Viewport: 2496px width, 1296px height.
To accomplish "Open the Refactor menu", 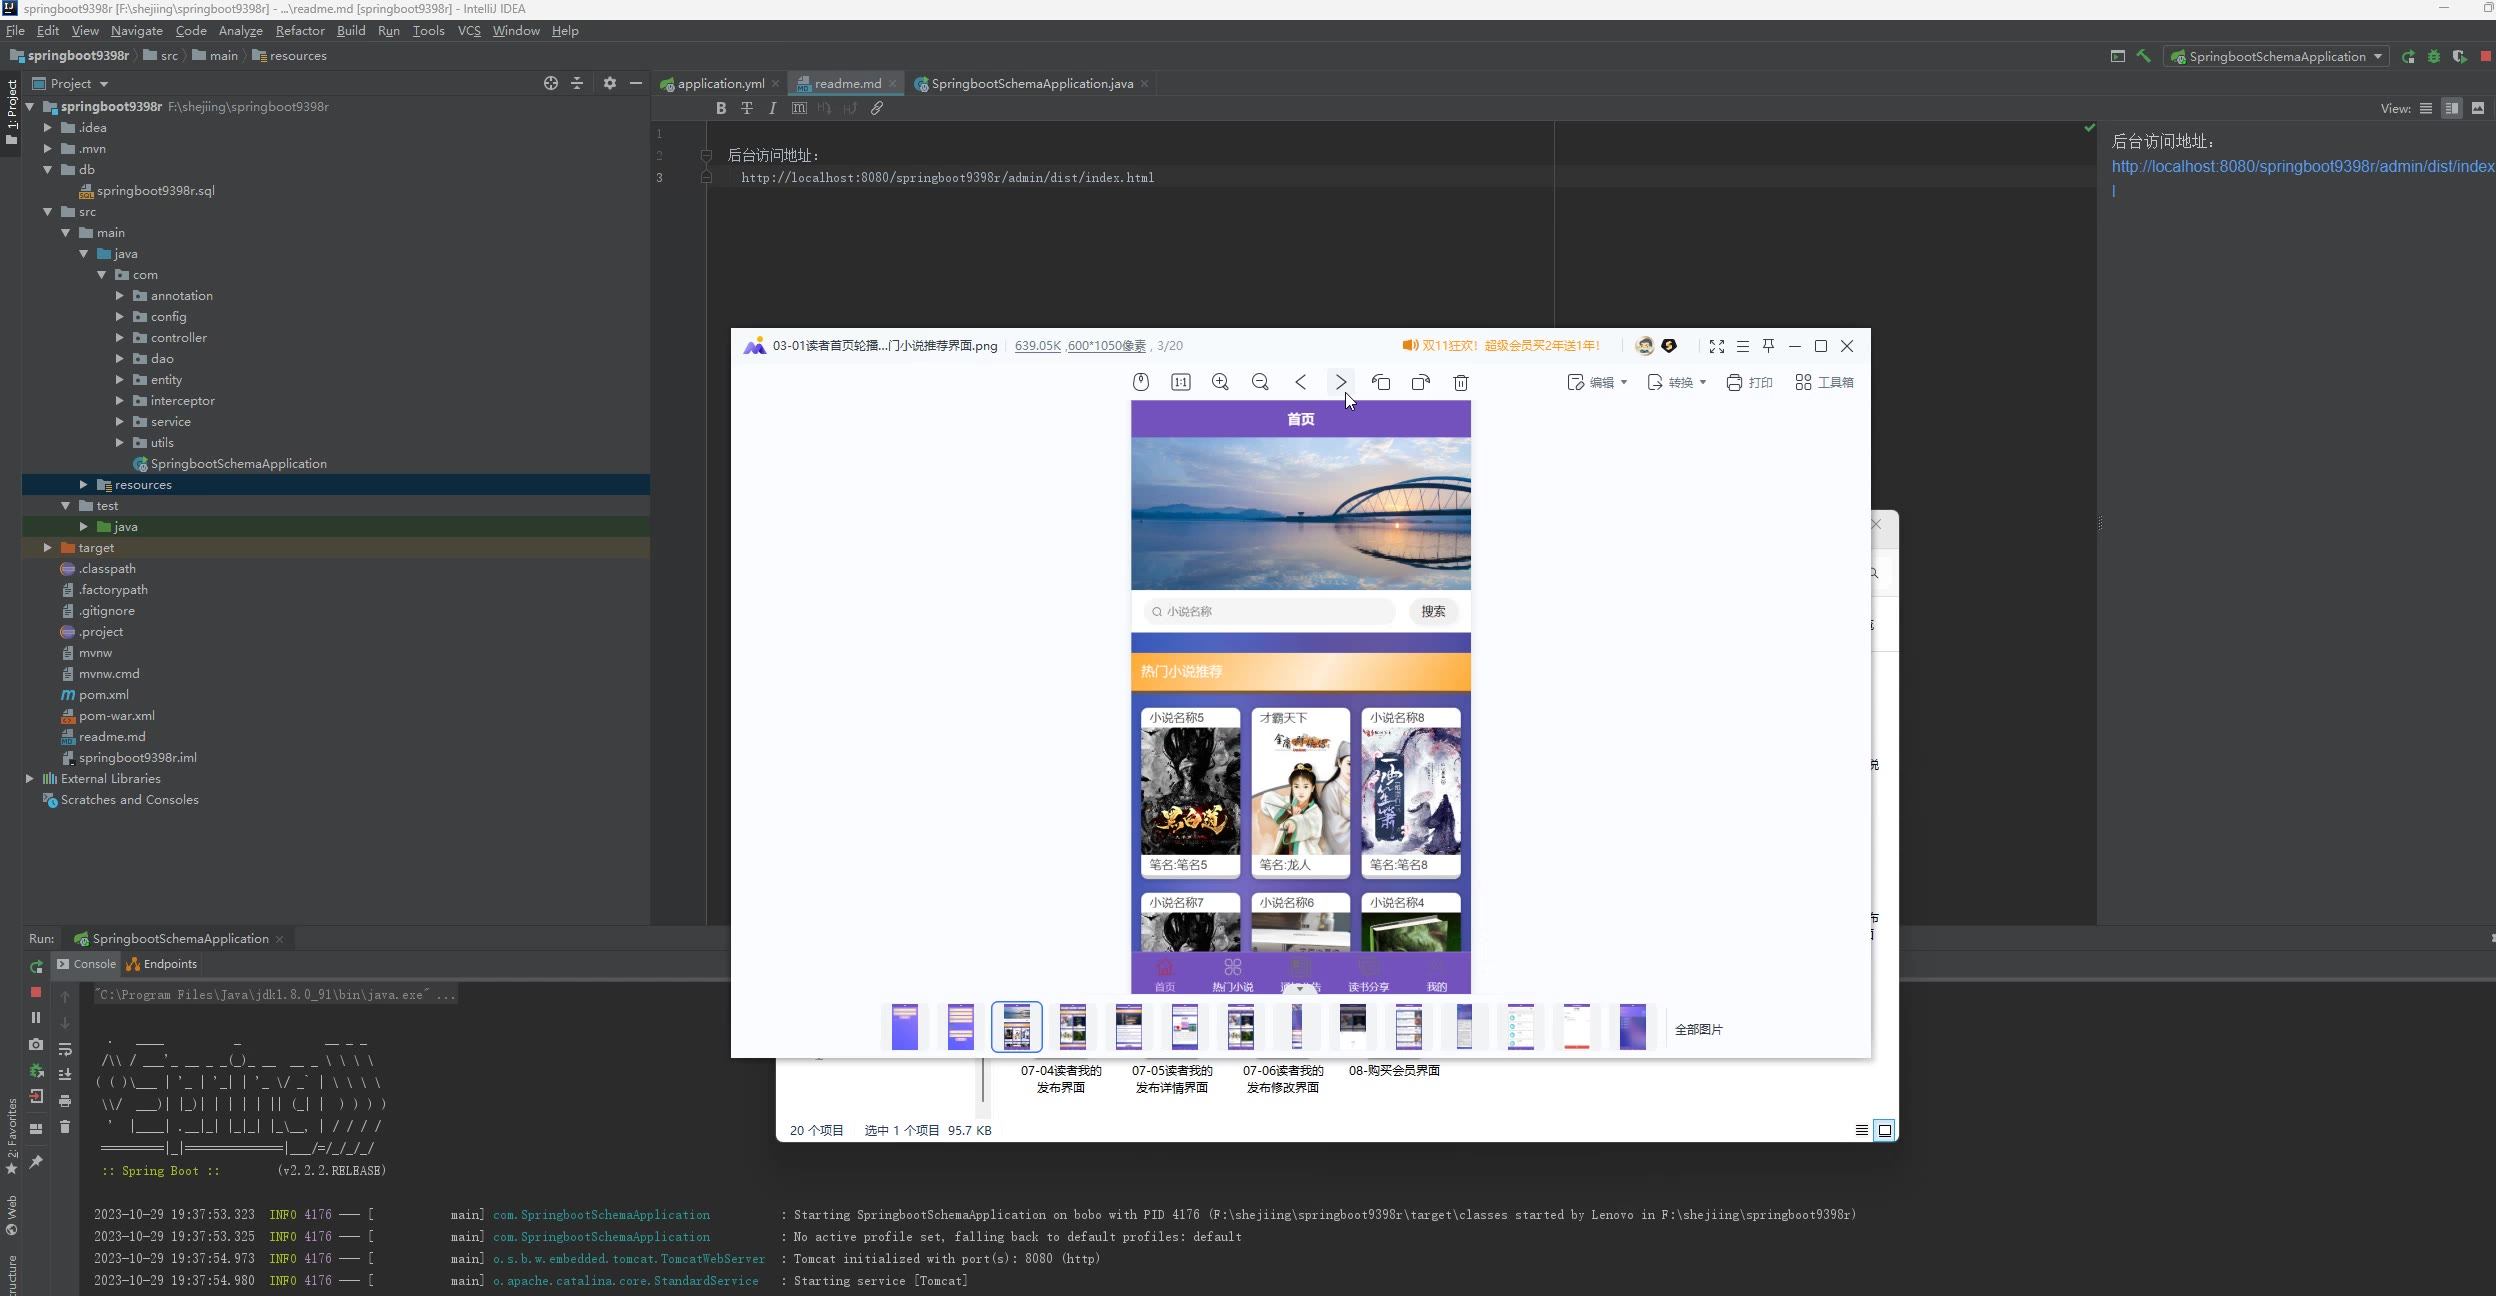I will (x=300, y=30).
